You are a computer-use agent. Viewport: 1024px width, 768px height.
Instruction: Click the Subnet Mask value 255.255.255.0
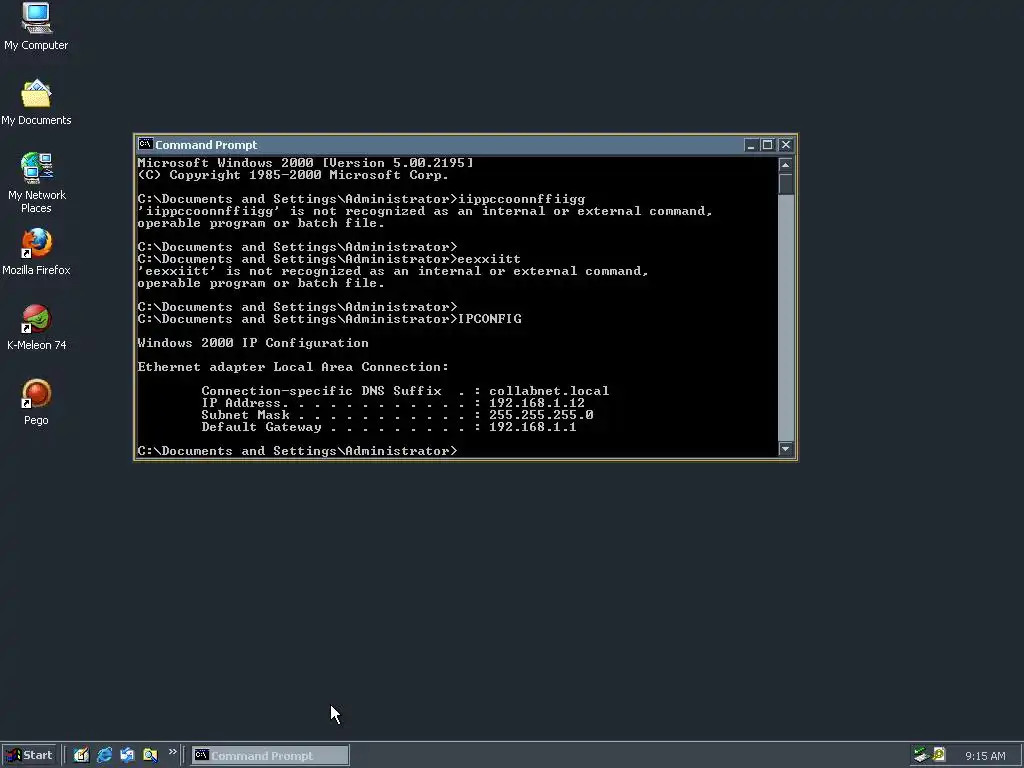coord(541,415)
